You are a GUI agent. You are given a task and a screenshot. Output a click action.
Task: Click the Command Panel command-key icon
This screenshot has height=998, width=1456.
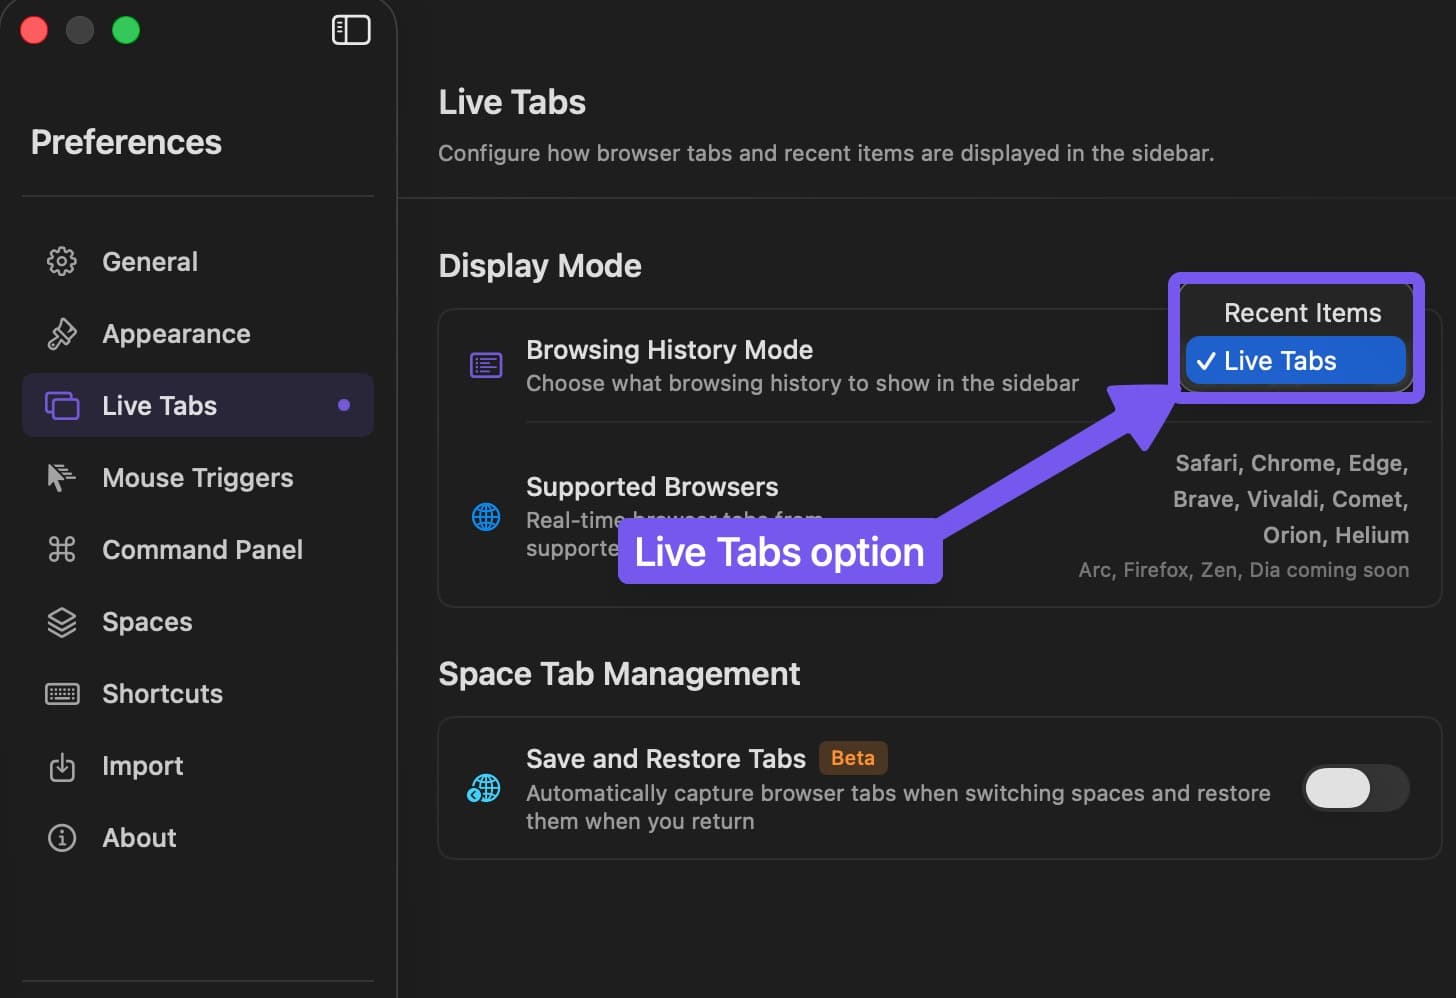[61, 549]
